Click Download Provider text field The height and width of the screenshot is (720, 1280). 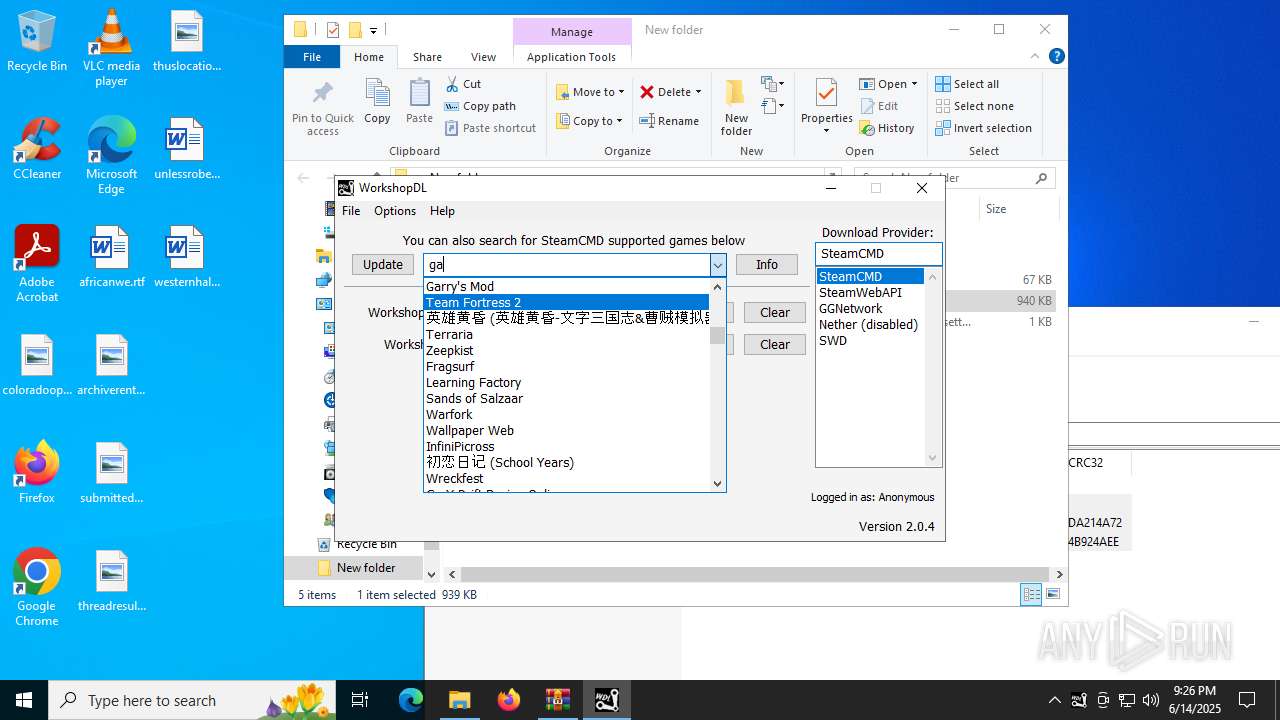[878, 254]
